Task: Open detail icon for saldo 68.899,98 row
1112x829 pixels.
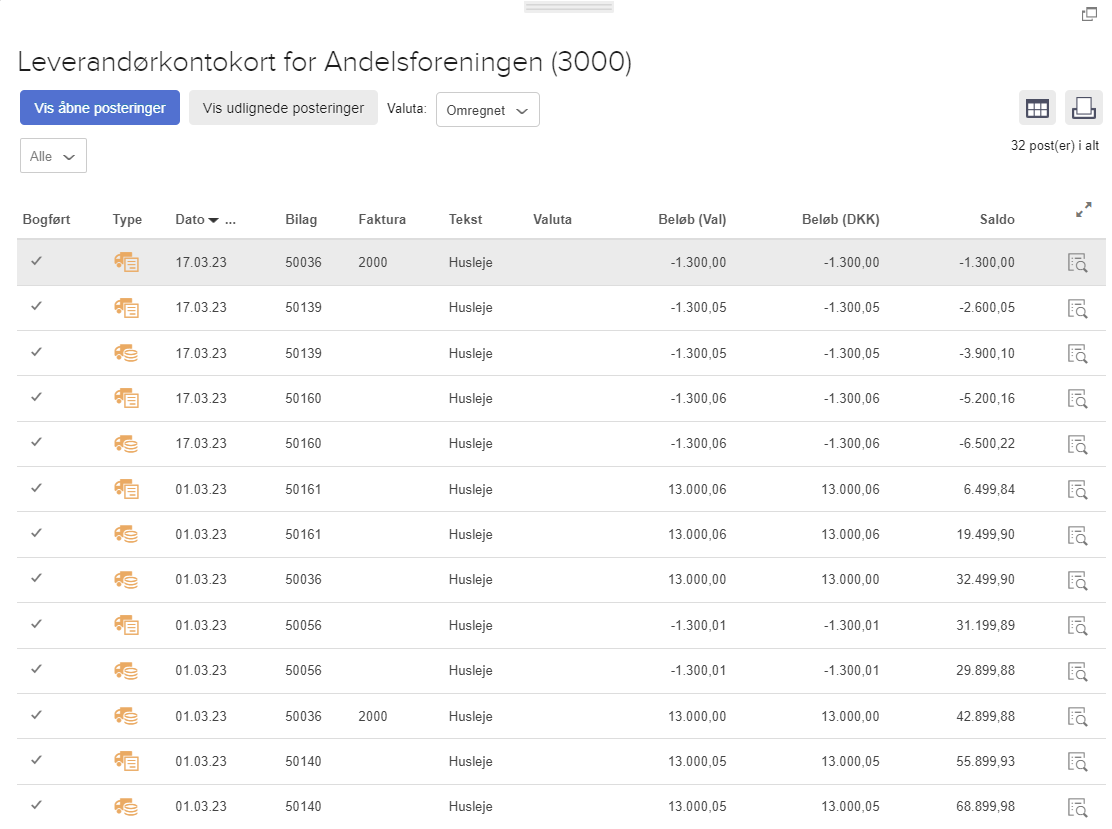Action: click(x=1077, y=807)
